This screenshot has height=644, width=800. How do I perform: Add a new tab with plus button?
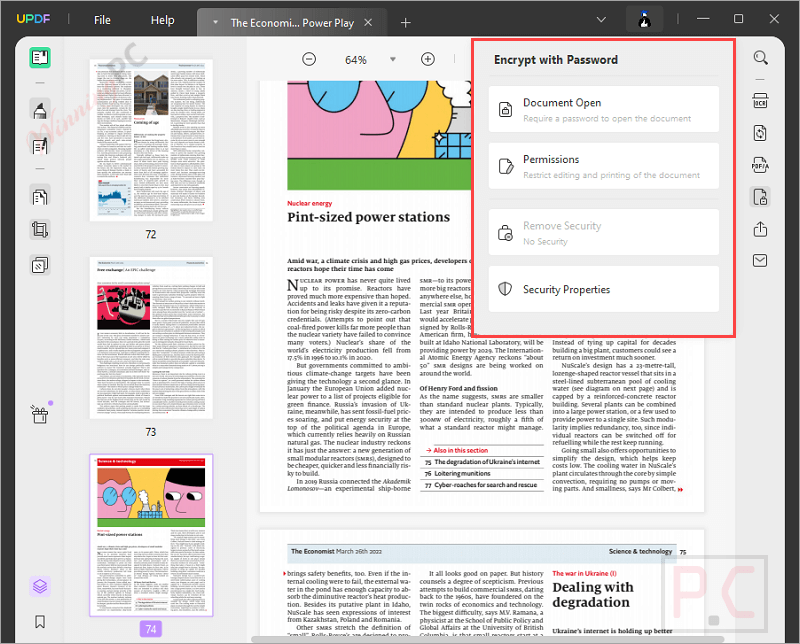coord(406,22)
